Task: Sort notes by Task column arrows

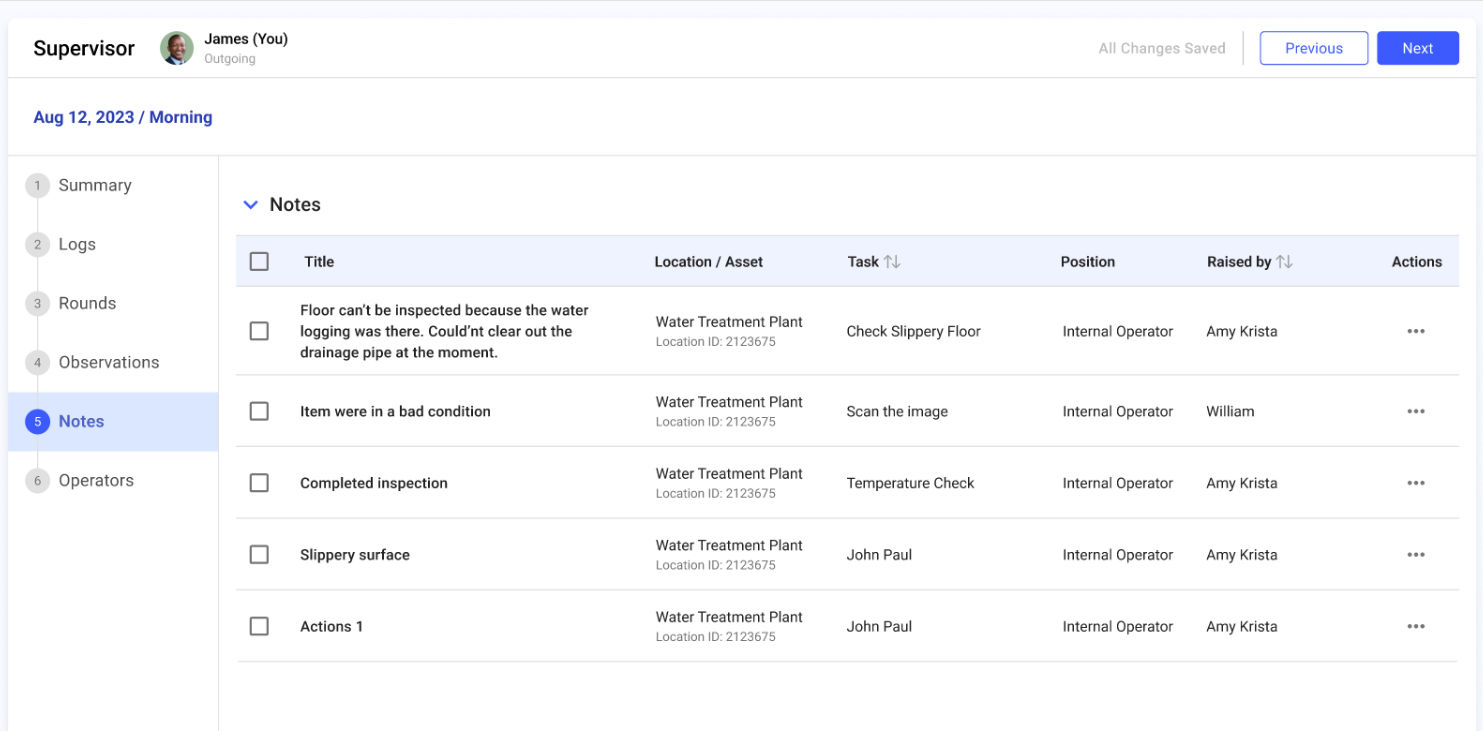Action: click(892, 262)
